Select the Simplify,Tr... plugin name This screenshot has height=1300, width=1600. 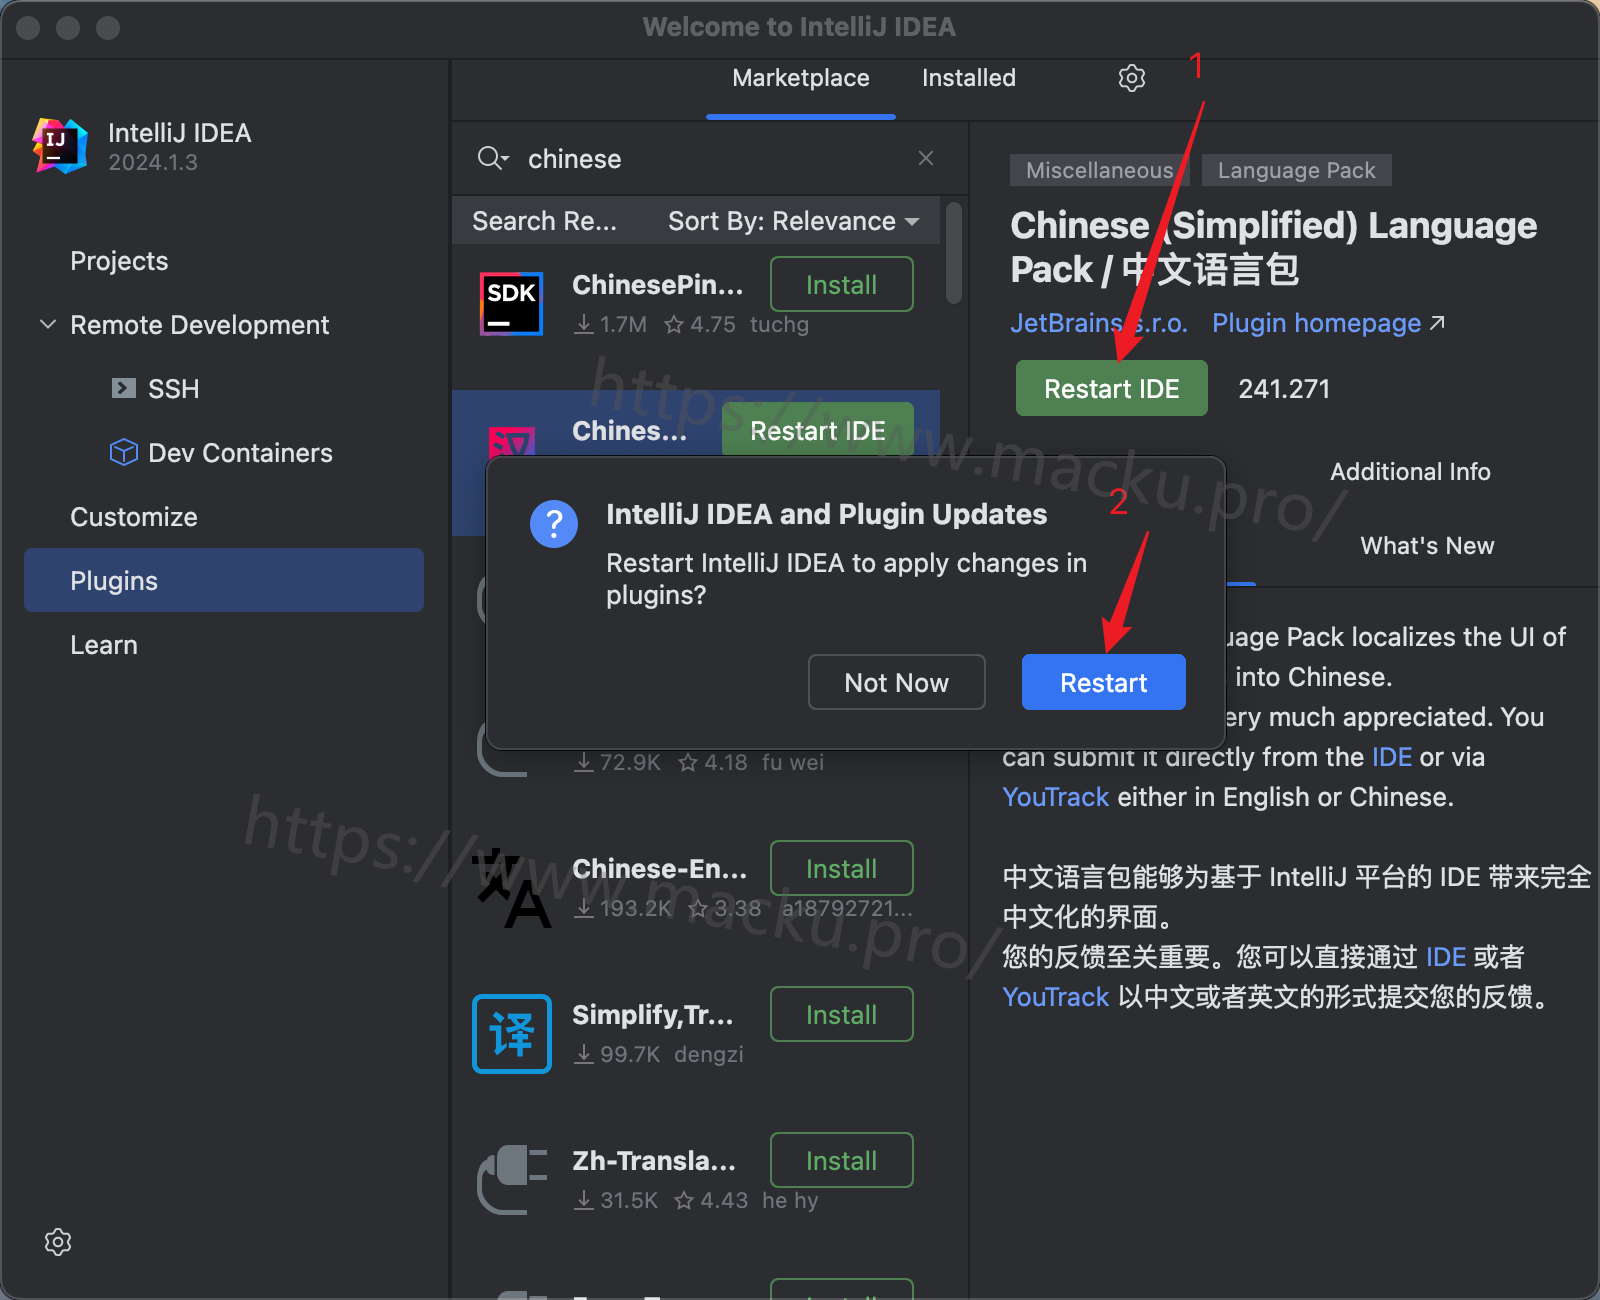click(x=652, y=1015)
